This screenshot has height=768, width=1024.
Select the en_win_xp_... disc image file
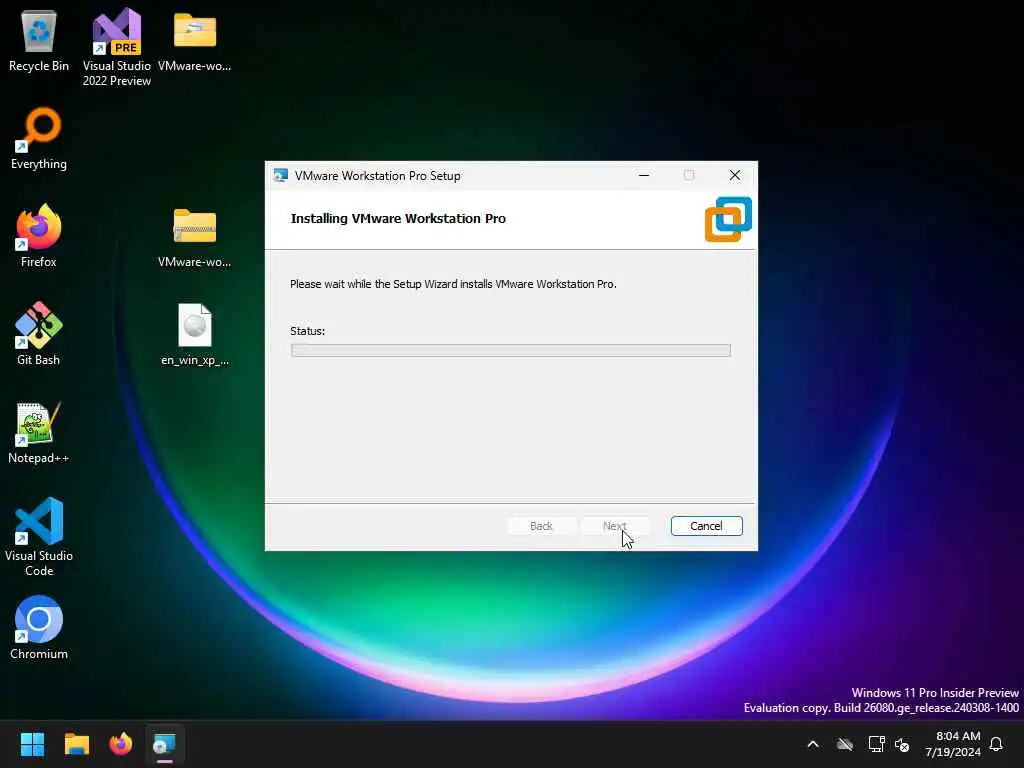[195, 334]
